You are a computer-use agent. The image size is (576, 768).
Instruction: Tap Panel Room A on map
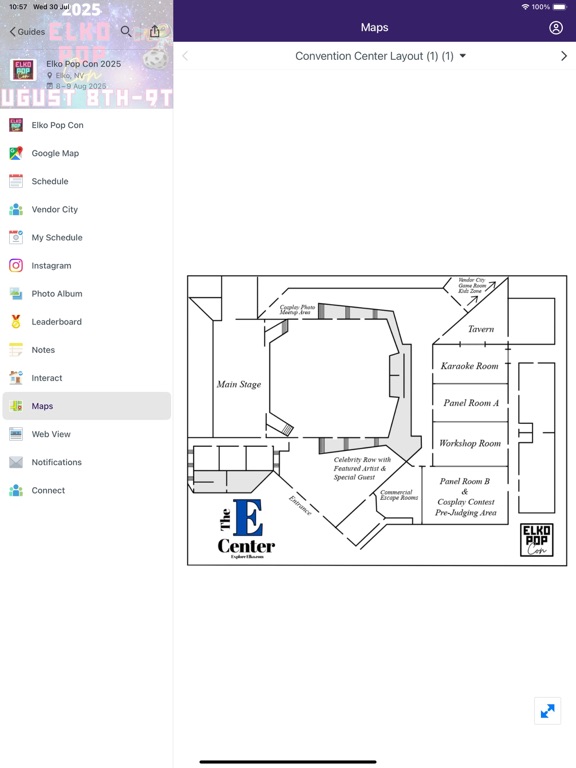(471, 403)
